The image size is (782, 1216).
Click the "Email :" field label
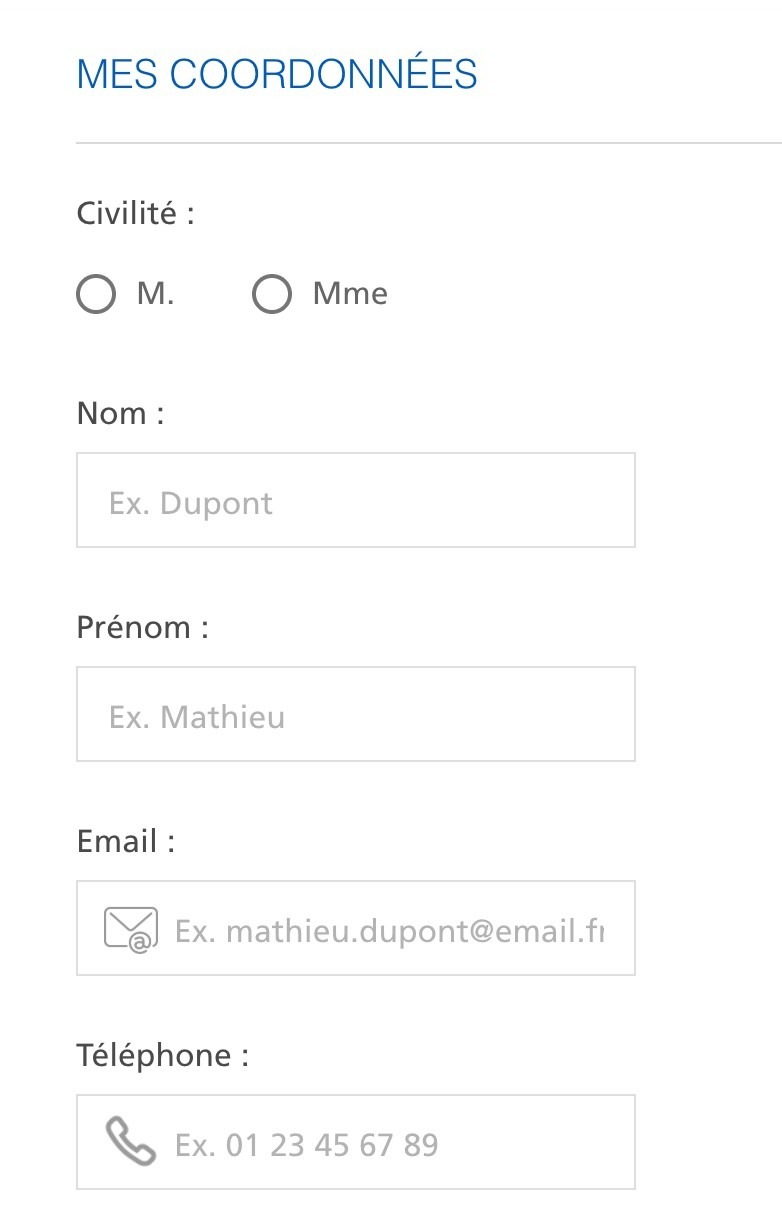click(125, 842)
